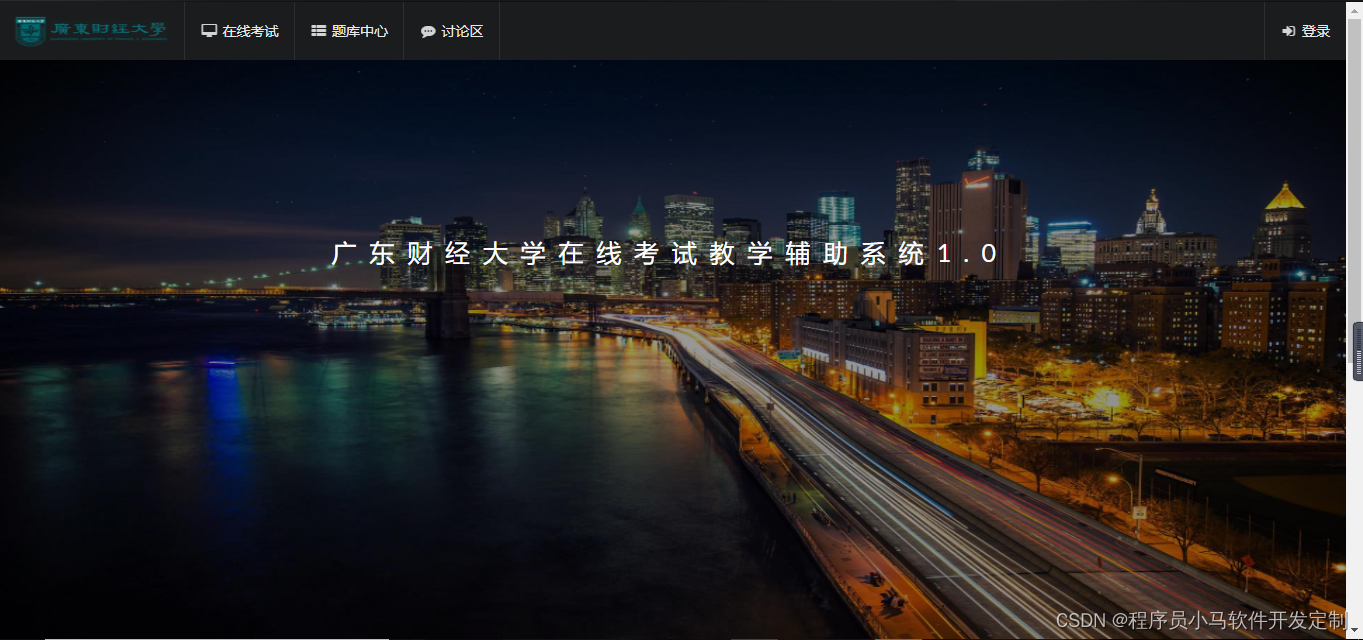Click the university crest logo icon
This screenshot has height=640, width=1363.
pyautogui.click(x=30, y=30)
